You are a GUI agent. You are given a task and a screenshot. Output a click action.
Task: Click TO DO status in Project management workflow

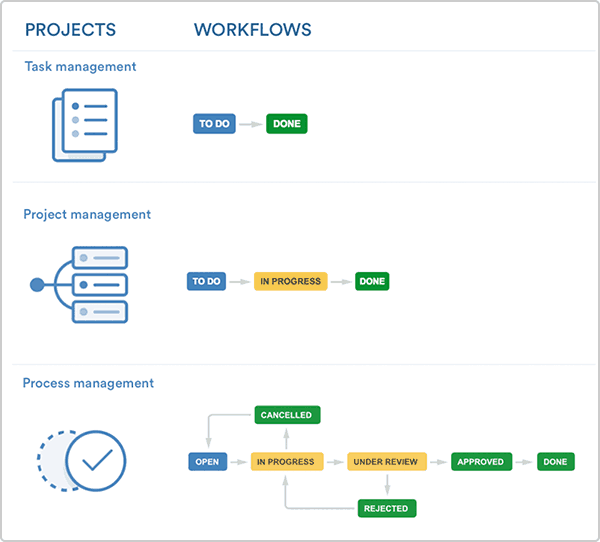click(206, 282)
